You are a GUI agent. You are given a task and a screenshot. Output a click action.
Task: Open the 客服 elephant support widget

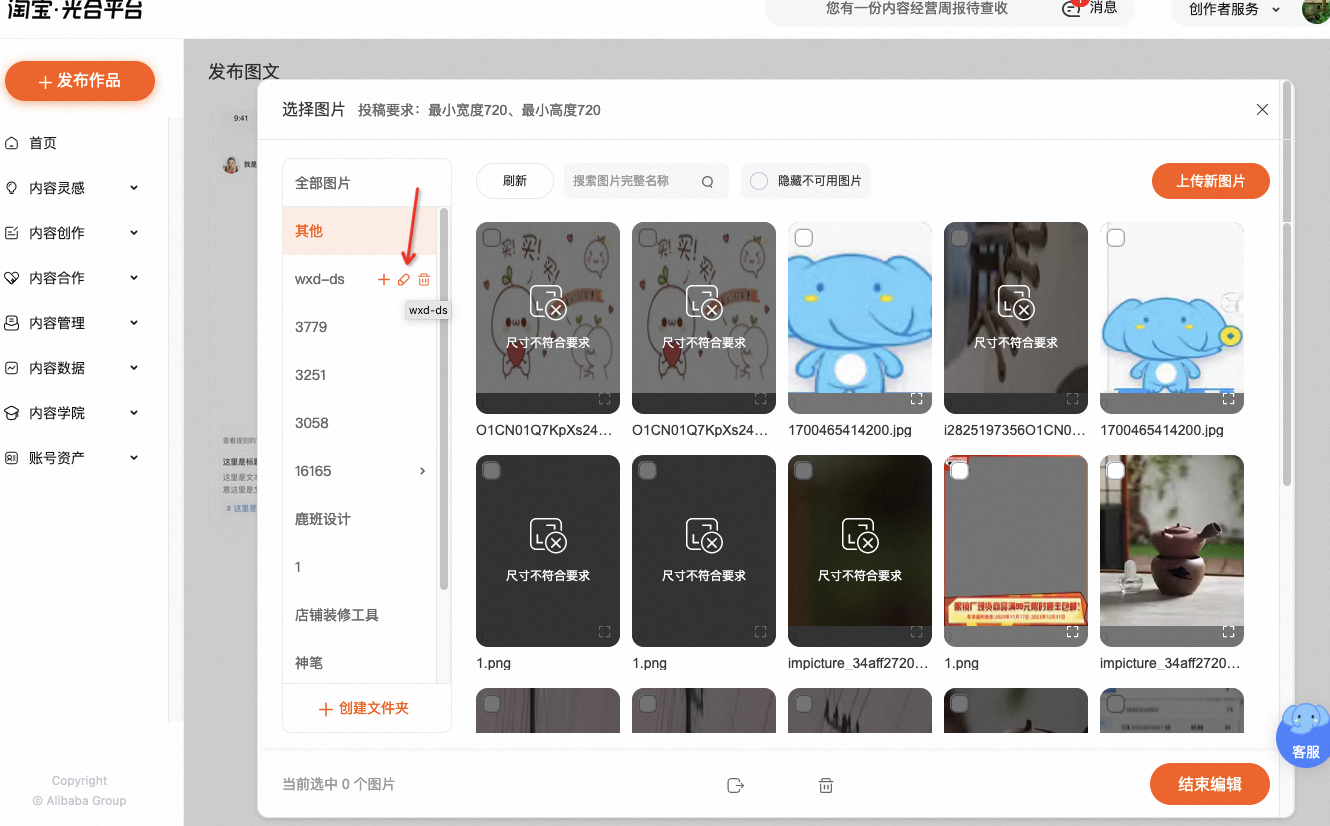(1305, 735)
